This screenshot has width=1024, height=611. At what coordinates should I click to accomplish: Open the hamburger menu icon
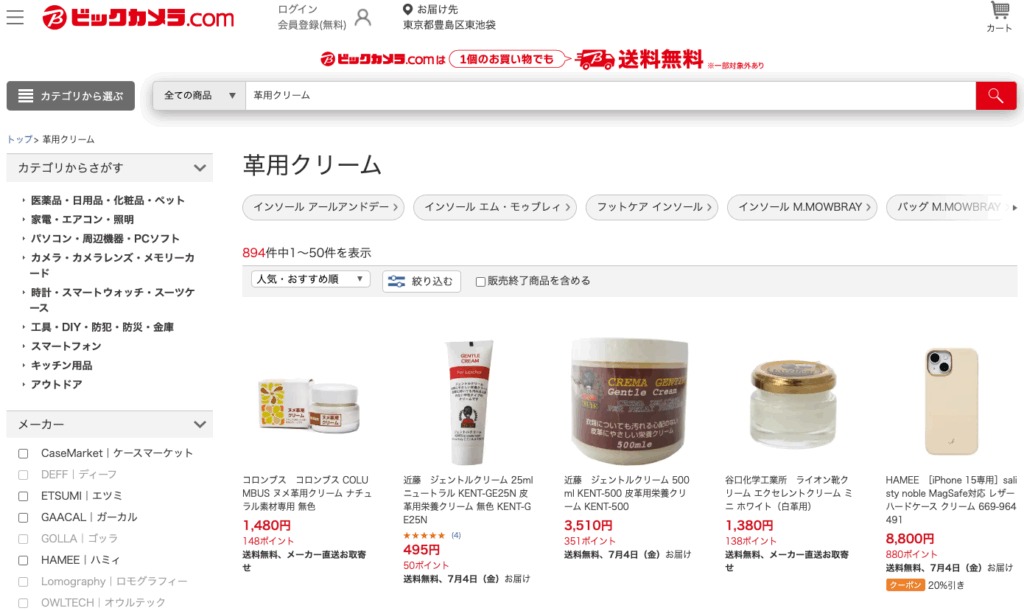[15, 17]
